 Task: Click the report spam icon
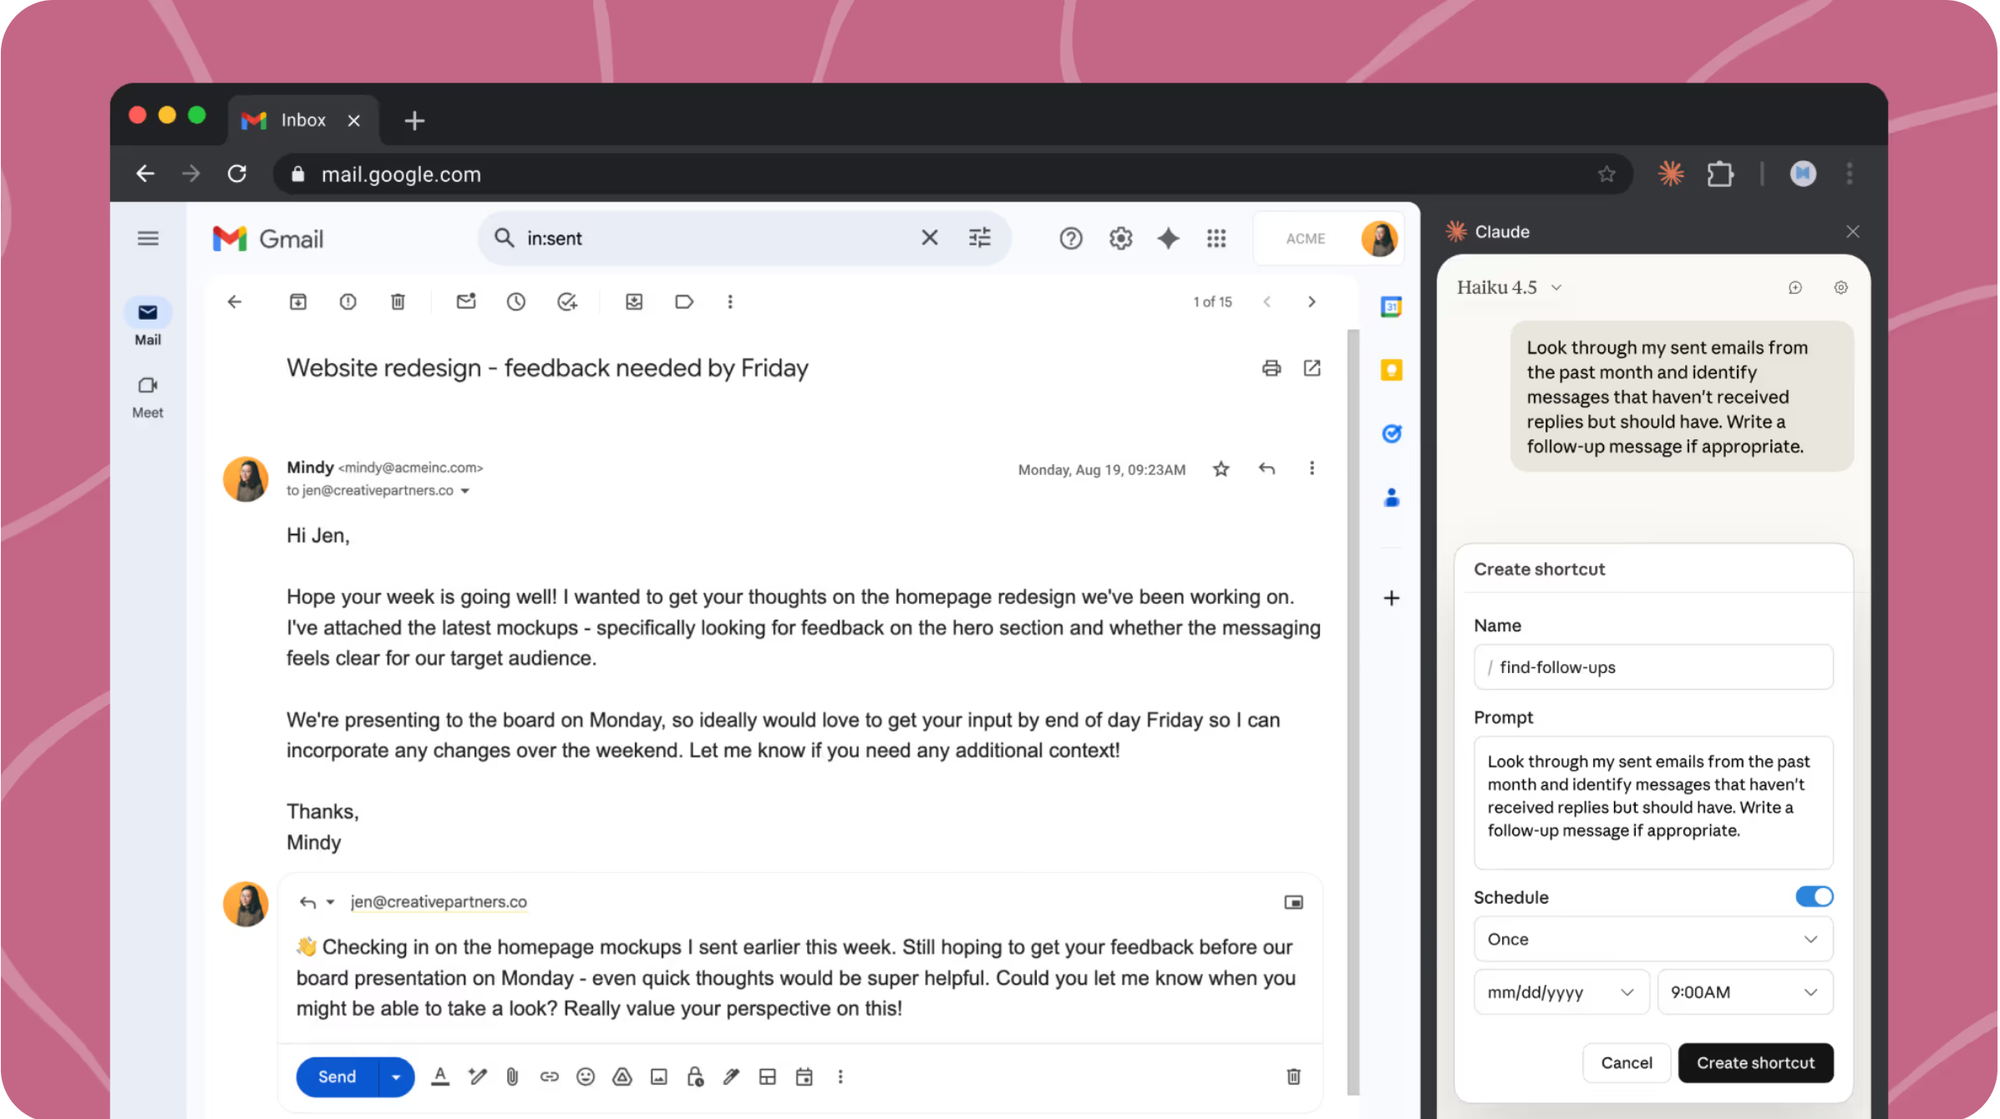pyautogui.click(x=347, y=302)
